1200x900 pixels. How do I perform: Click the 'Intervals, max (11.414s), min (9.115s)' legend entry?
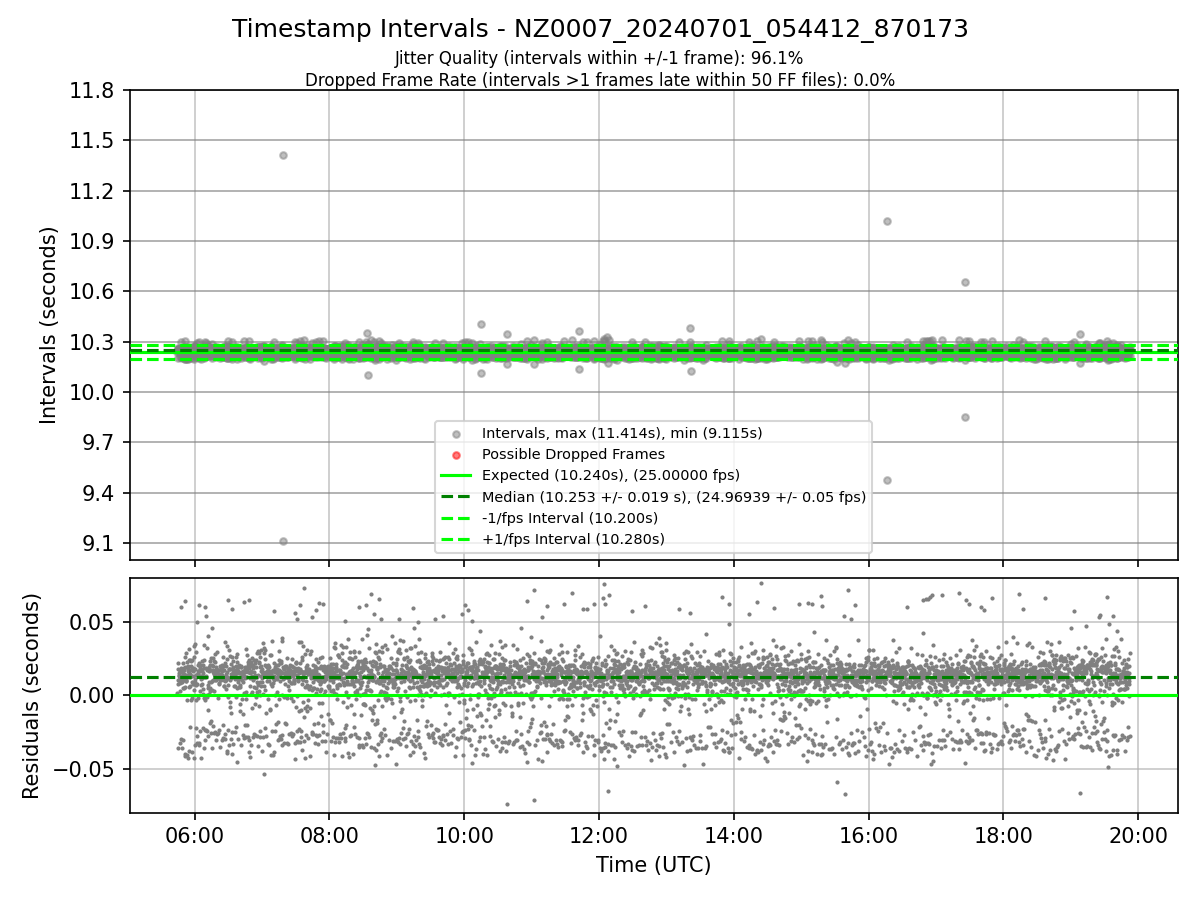(622, 433)
